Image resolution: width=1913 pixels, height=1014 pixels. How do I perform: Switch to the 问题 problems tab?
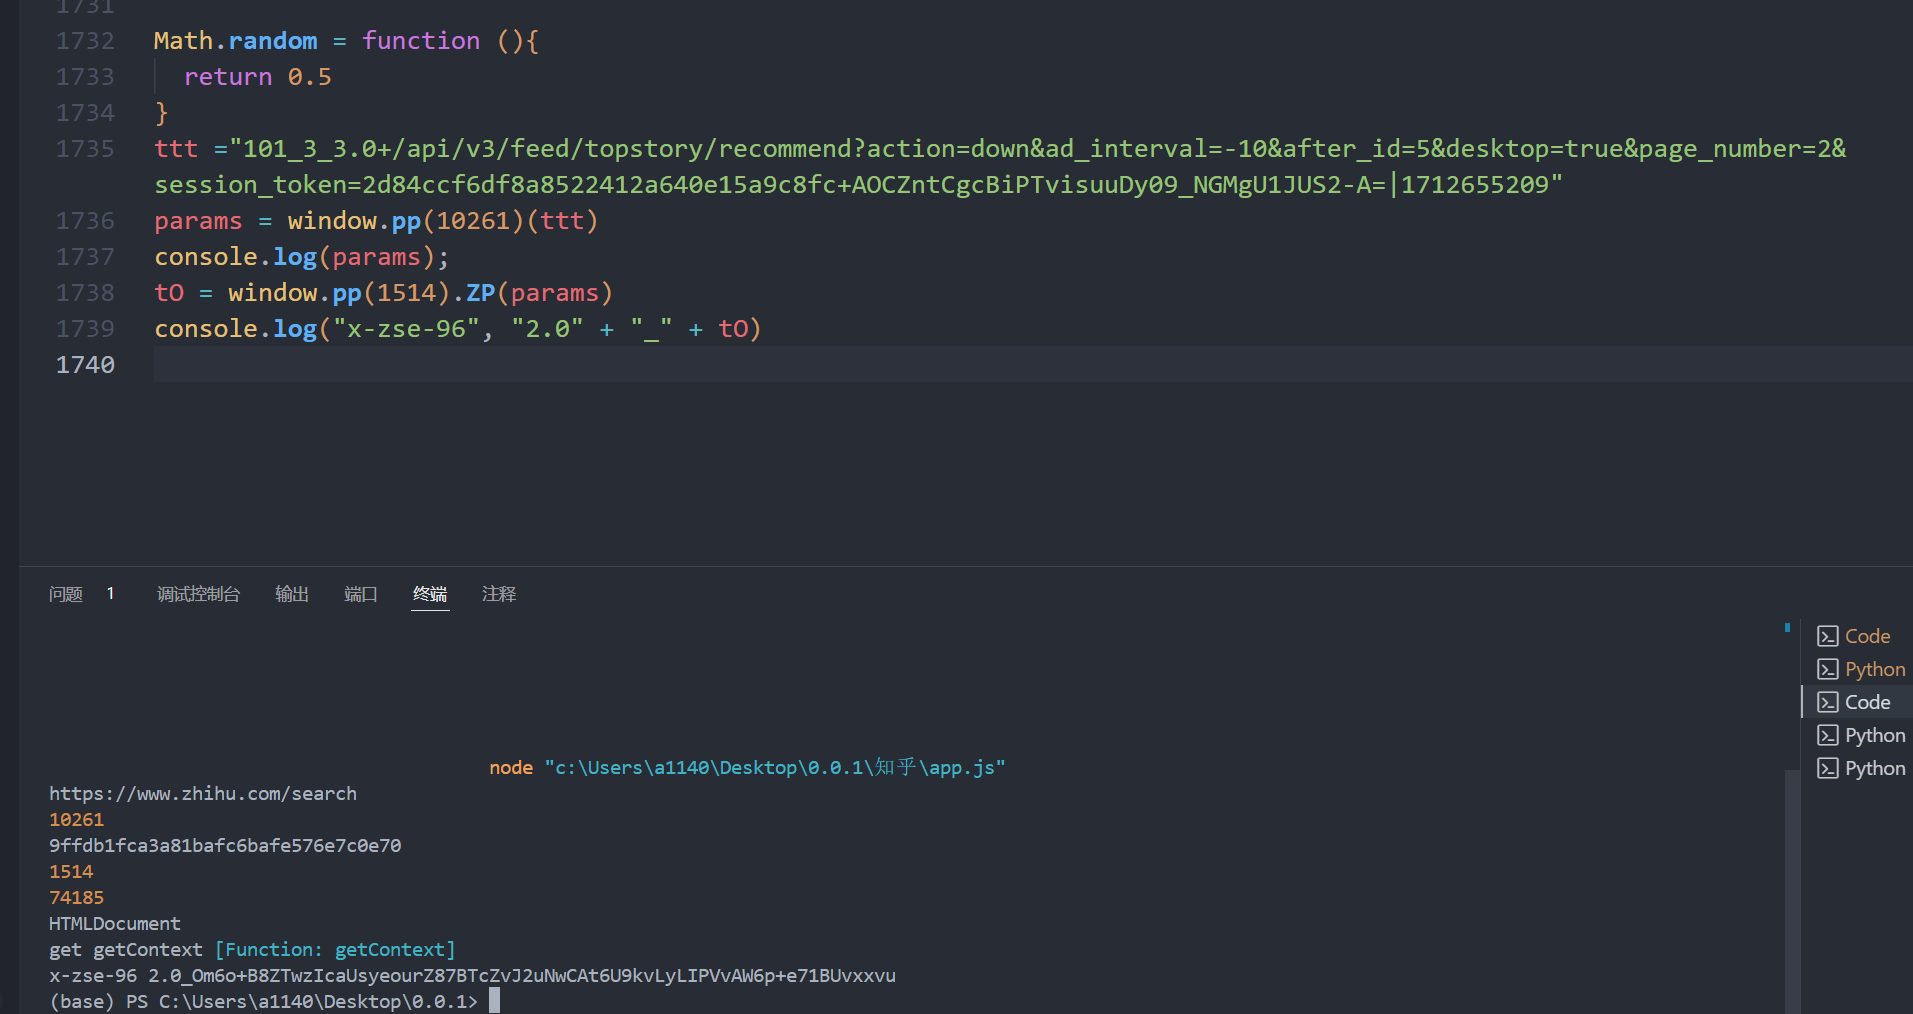(66, 594)
